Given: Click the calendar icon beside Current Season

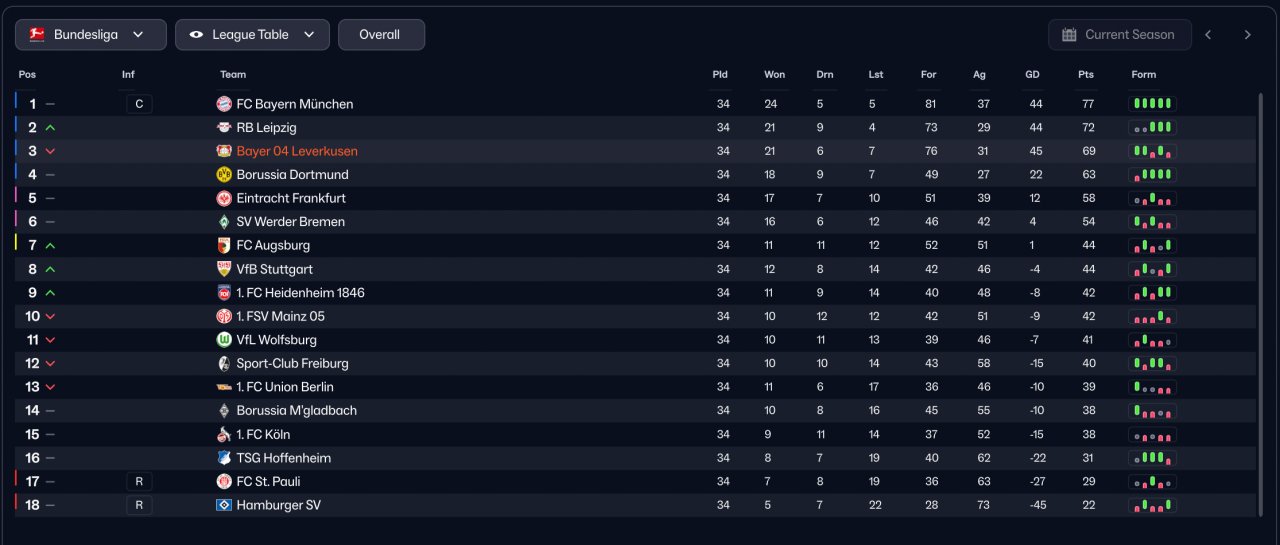Looking at the screenshot, I should [1068, 35].
